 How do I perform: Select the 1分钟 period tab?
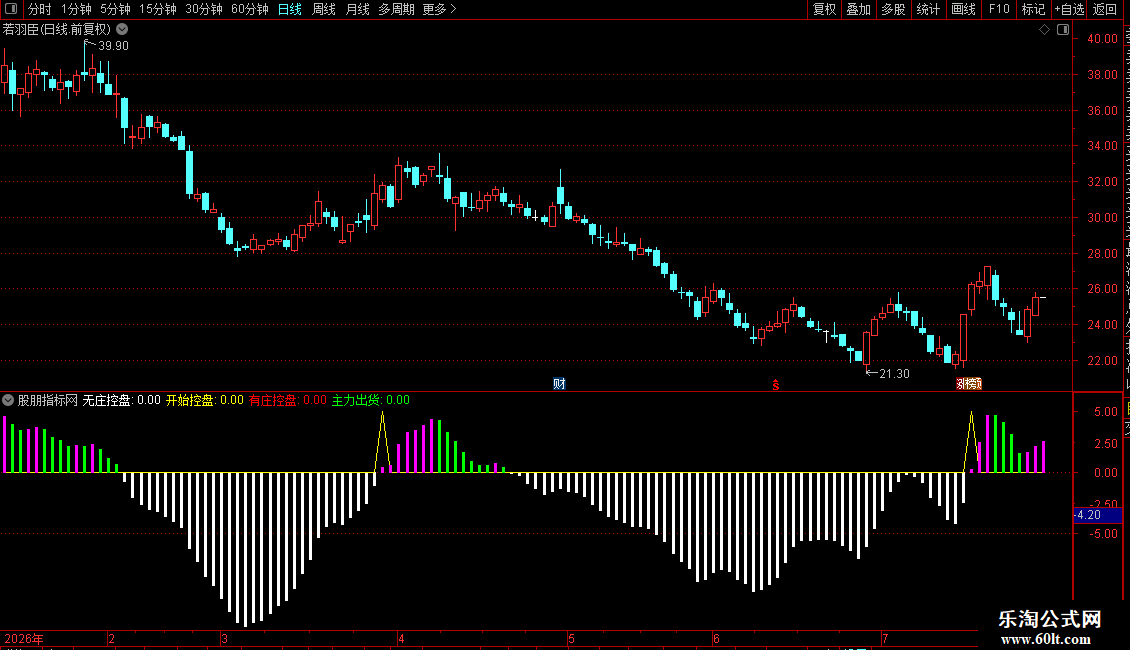click(x=76, y=9)
